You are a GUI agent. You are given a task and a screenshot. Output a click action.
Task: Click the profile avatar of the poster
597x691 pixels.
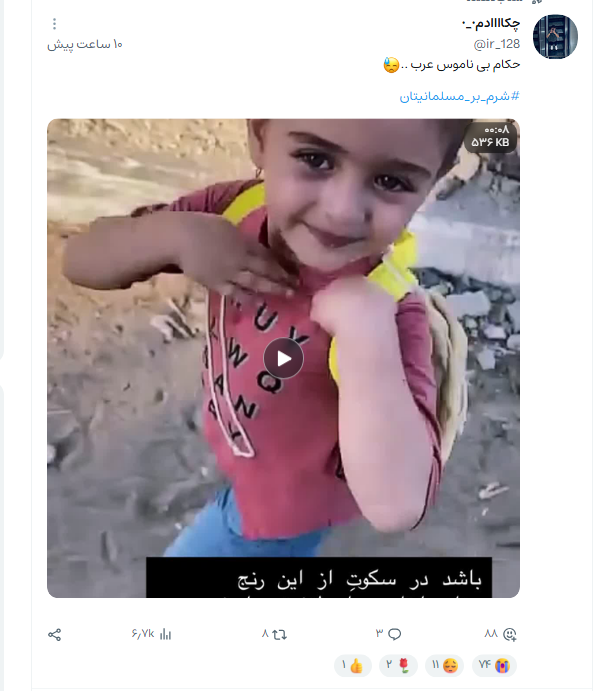[x=555, y=37]
